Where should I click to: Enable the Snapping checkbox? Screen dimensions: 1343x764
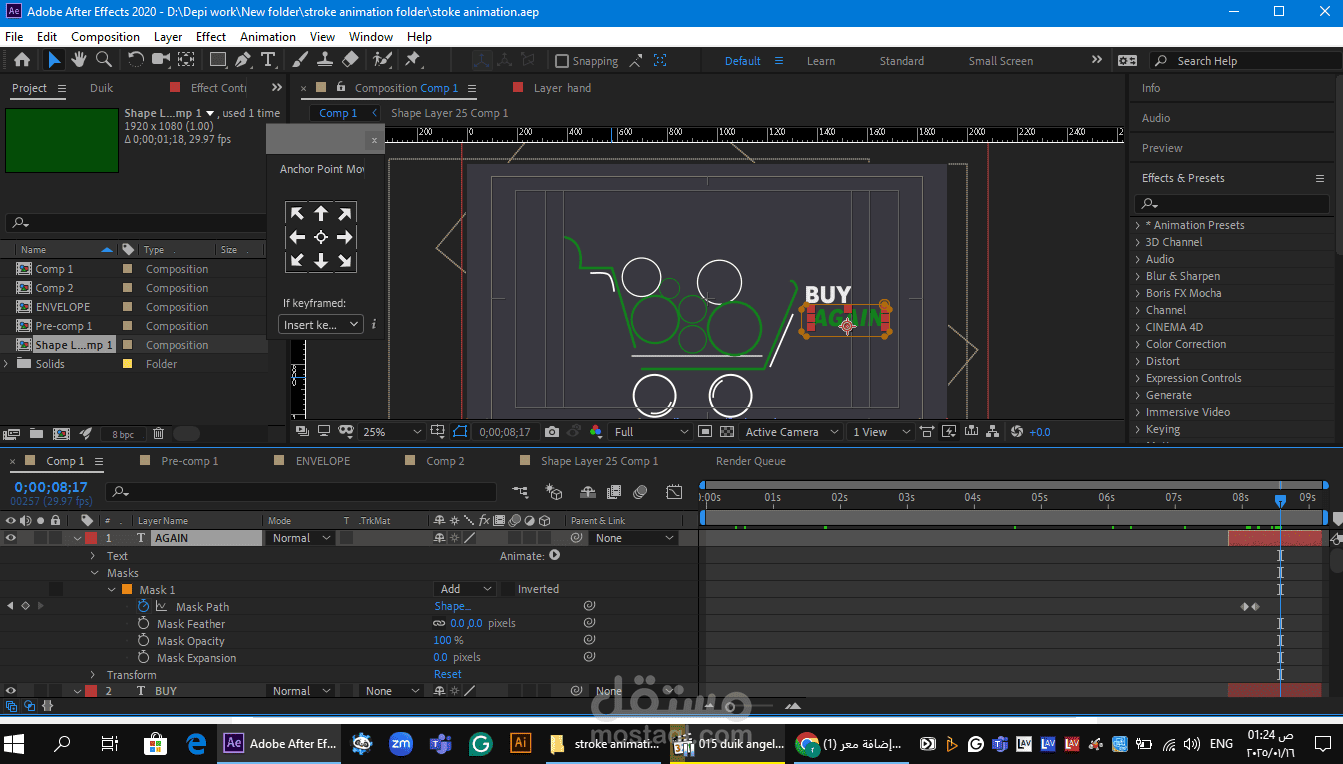tap(562, 61)
